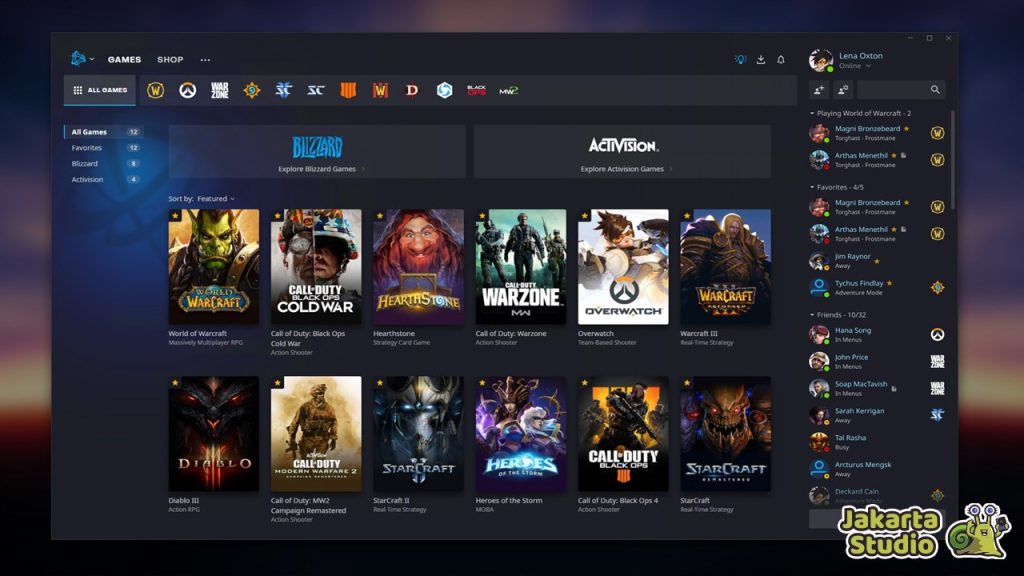This screenshot has height=576, width=1024.
Task: Open Overwatch title link
Action: click(x=596, y=334)
